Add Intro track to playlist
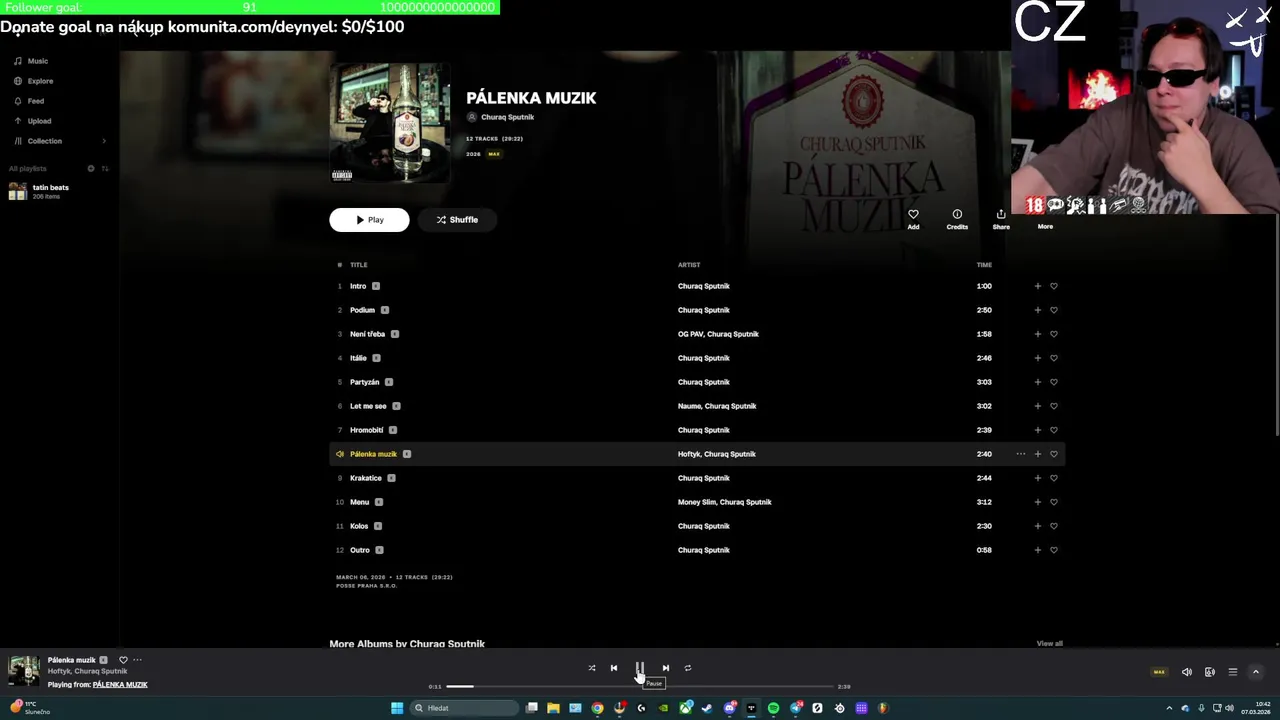Image resolution: width=1280 pixels, height=720 pixels. tap(1037, 286)
